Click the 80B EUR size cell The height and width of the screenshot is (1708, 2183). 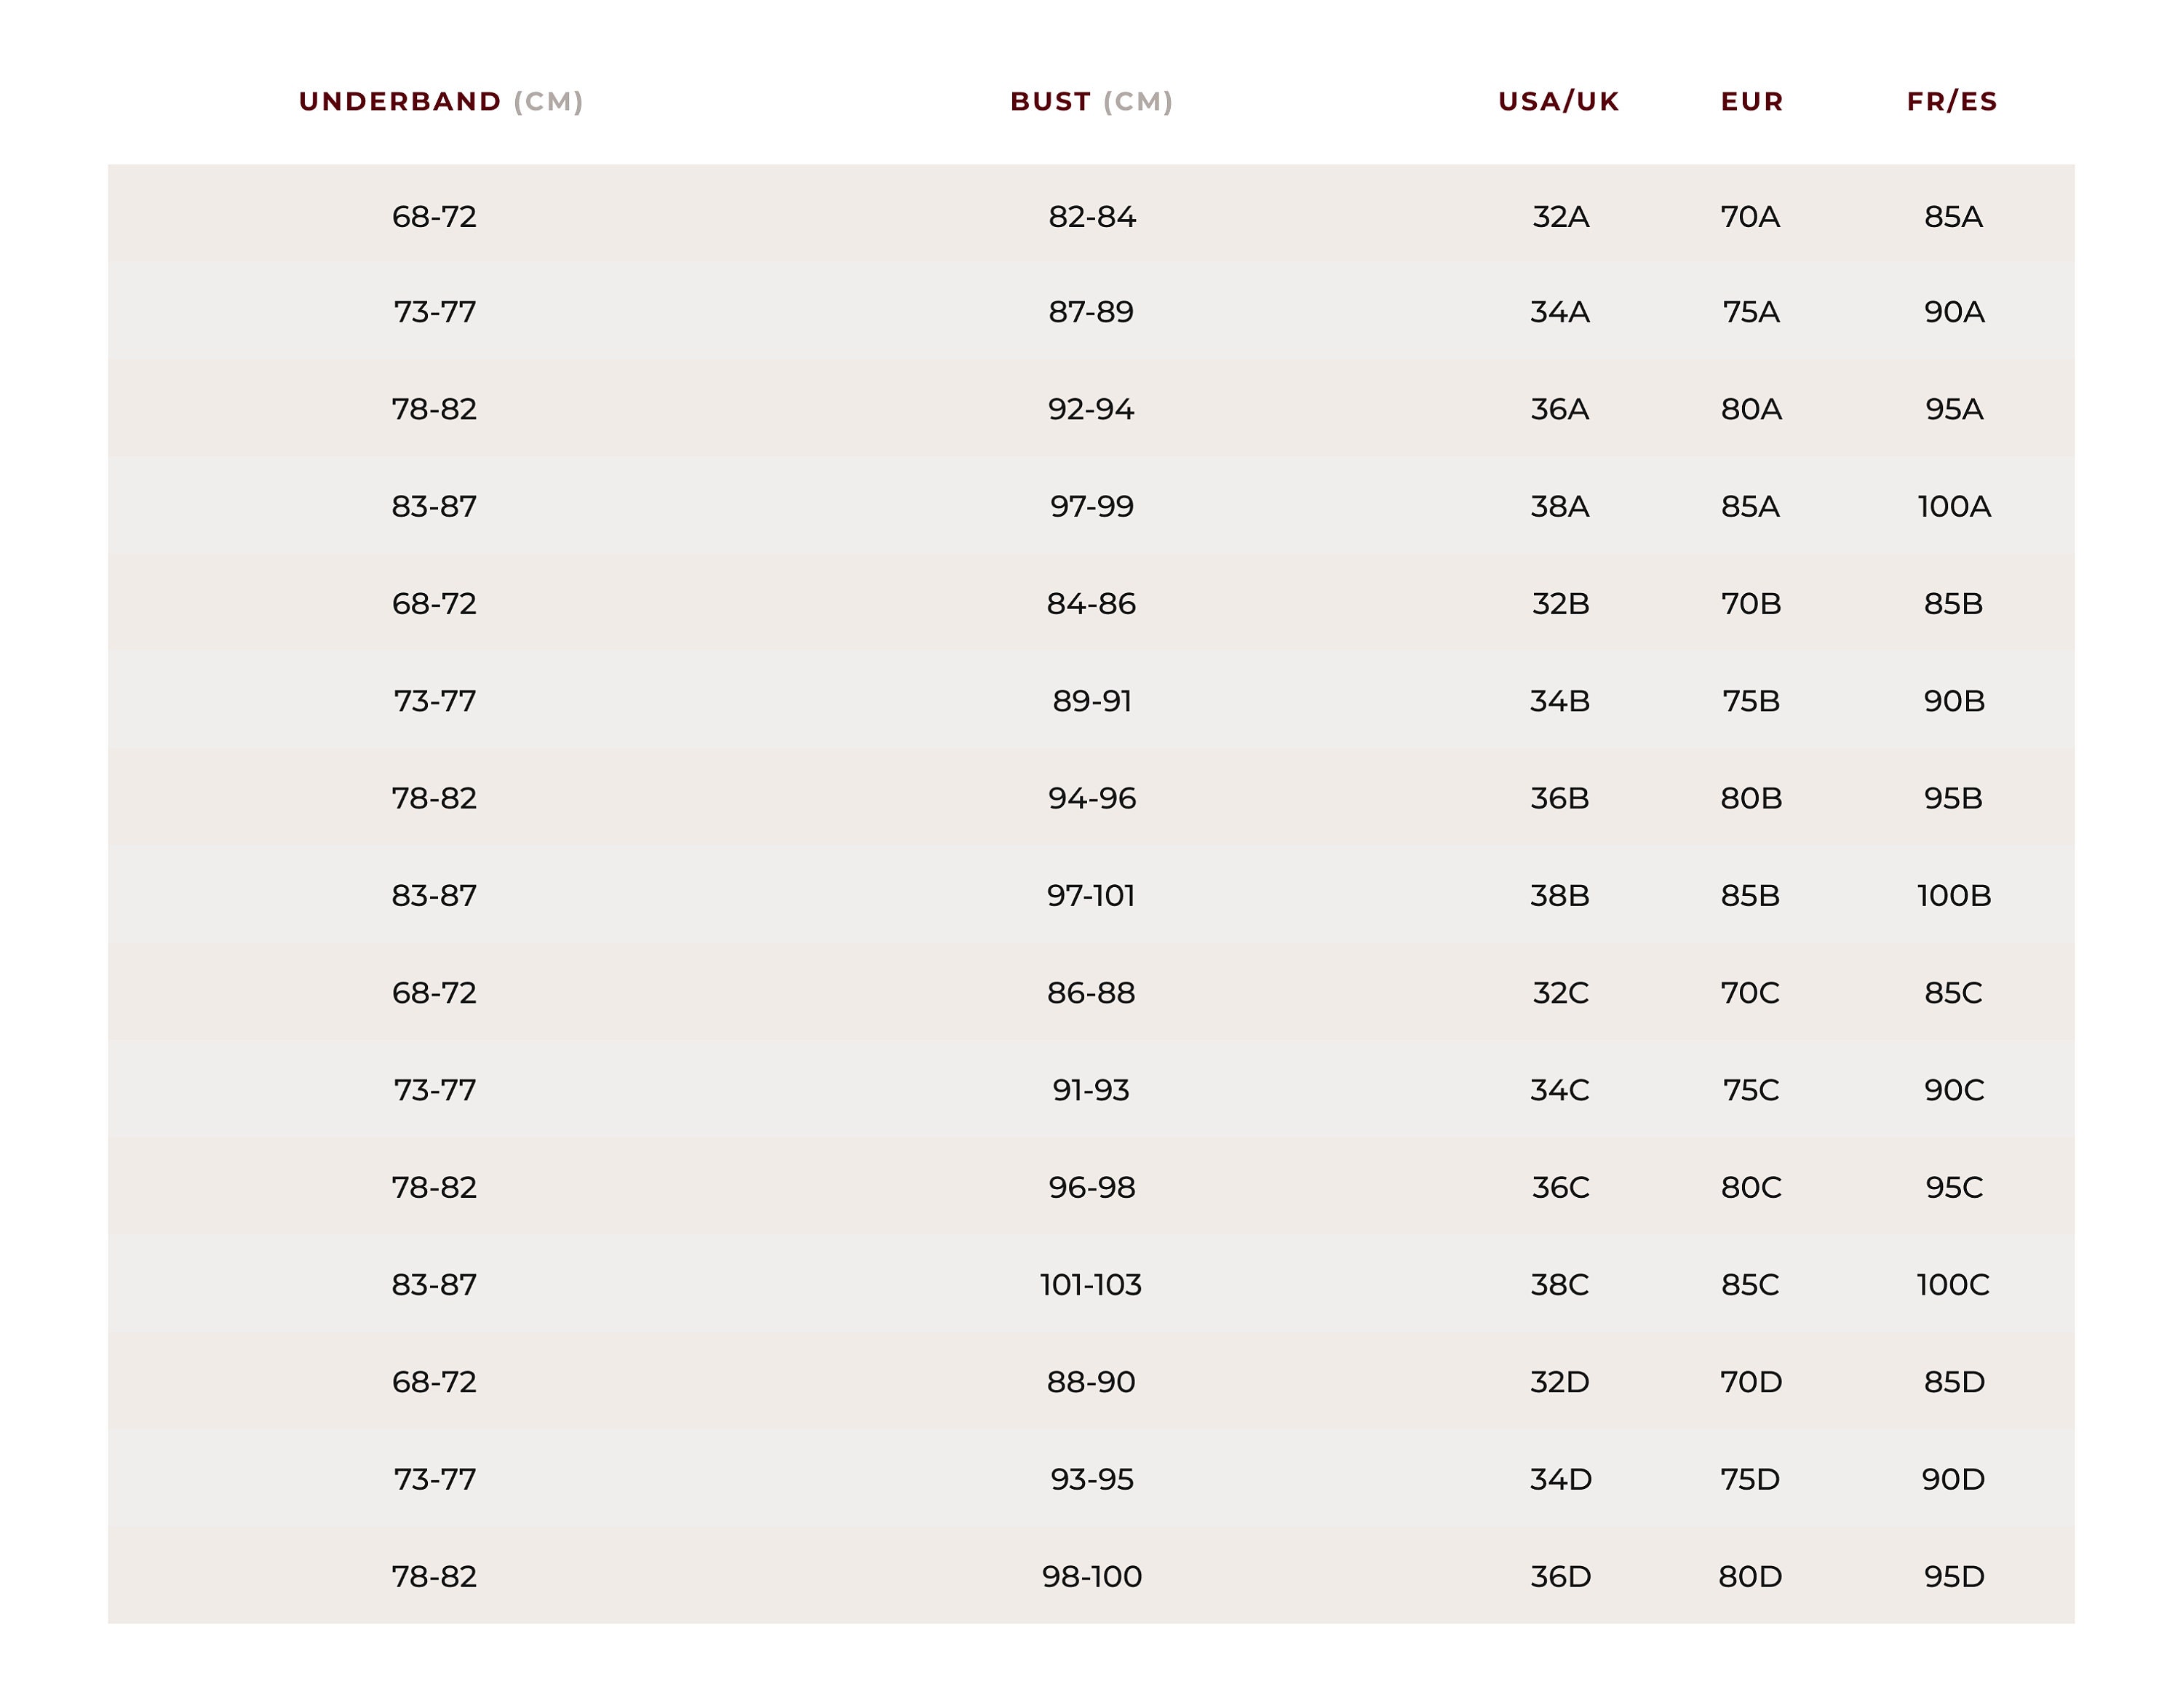click(1751, 798)
